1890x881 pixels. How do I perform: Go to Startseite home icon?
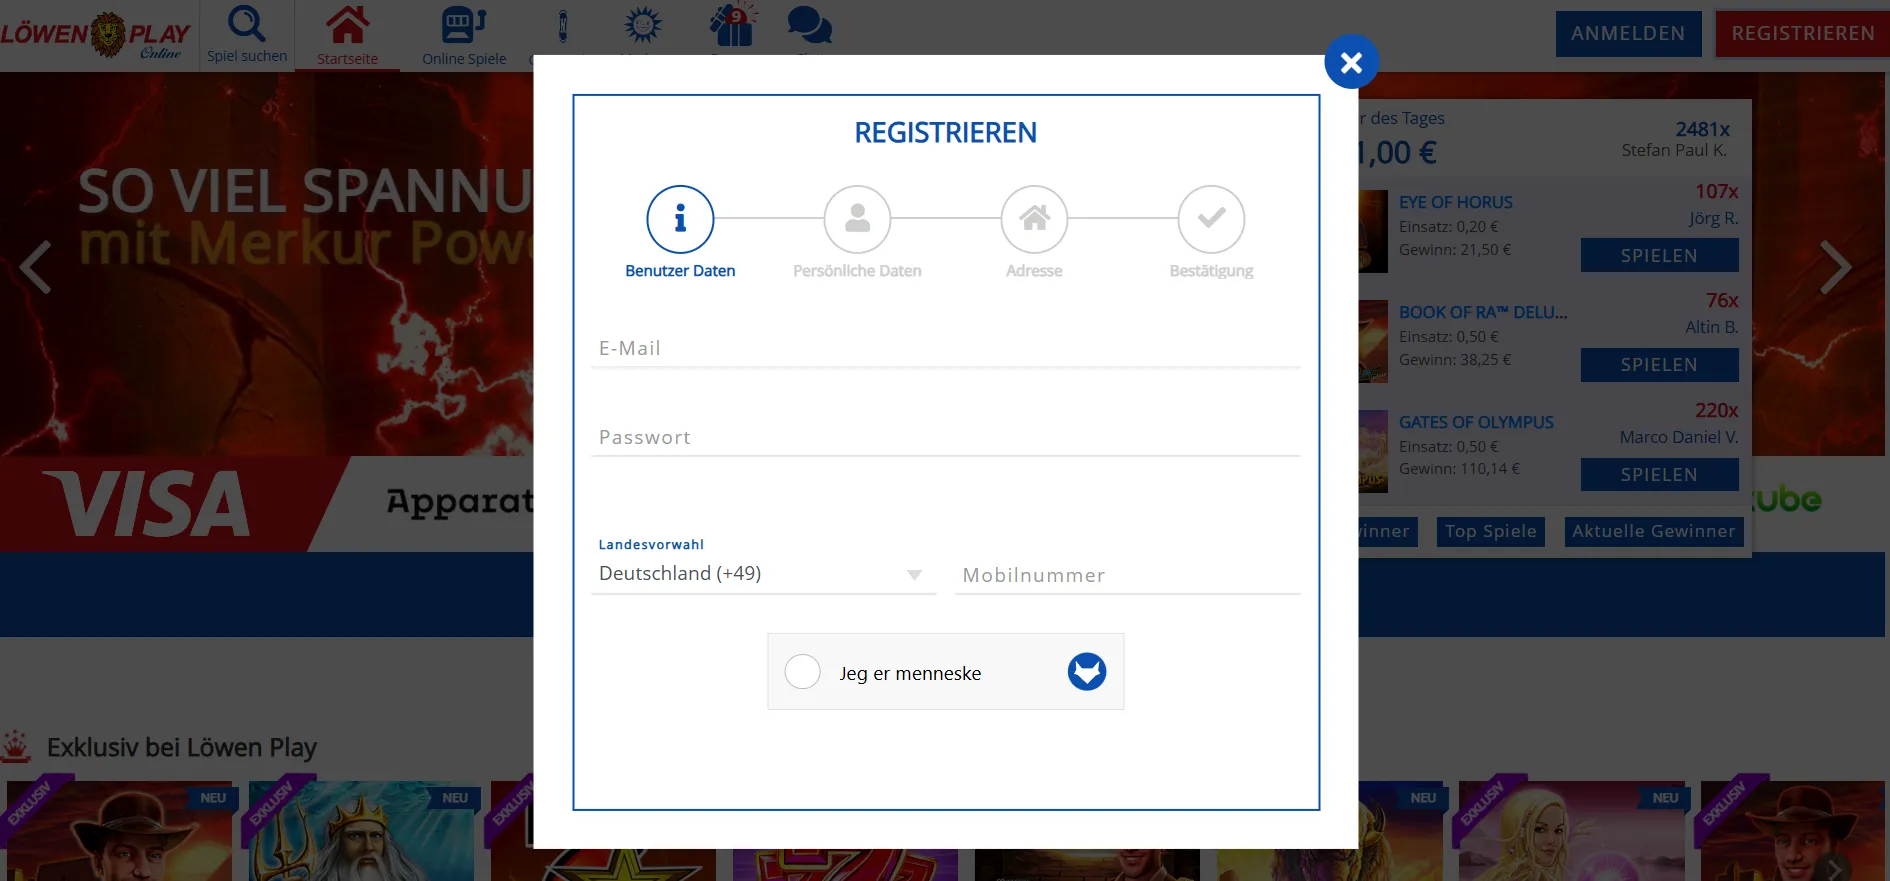pos(347,26)
